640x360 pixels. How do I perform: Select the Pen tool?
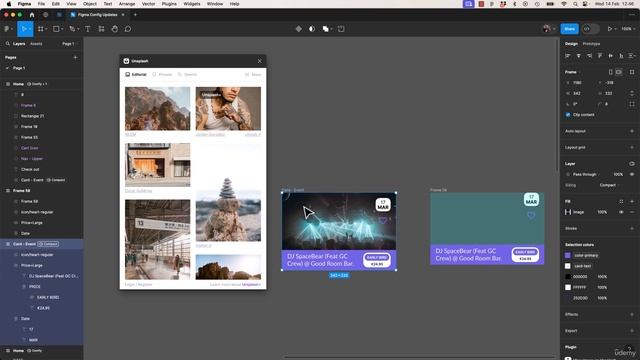point(72,29)
